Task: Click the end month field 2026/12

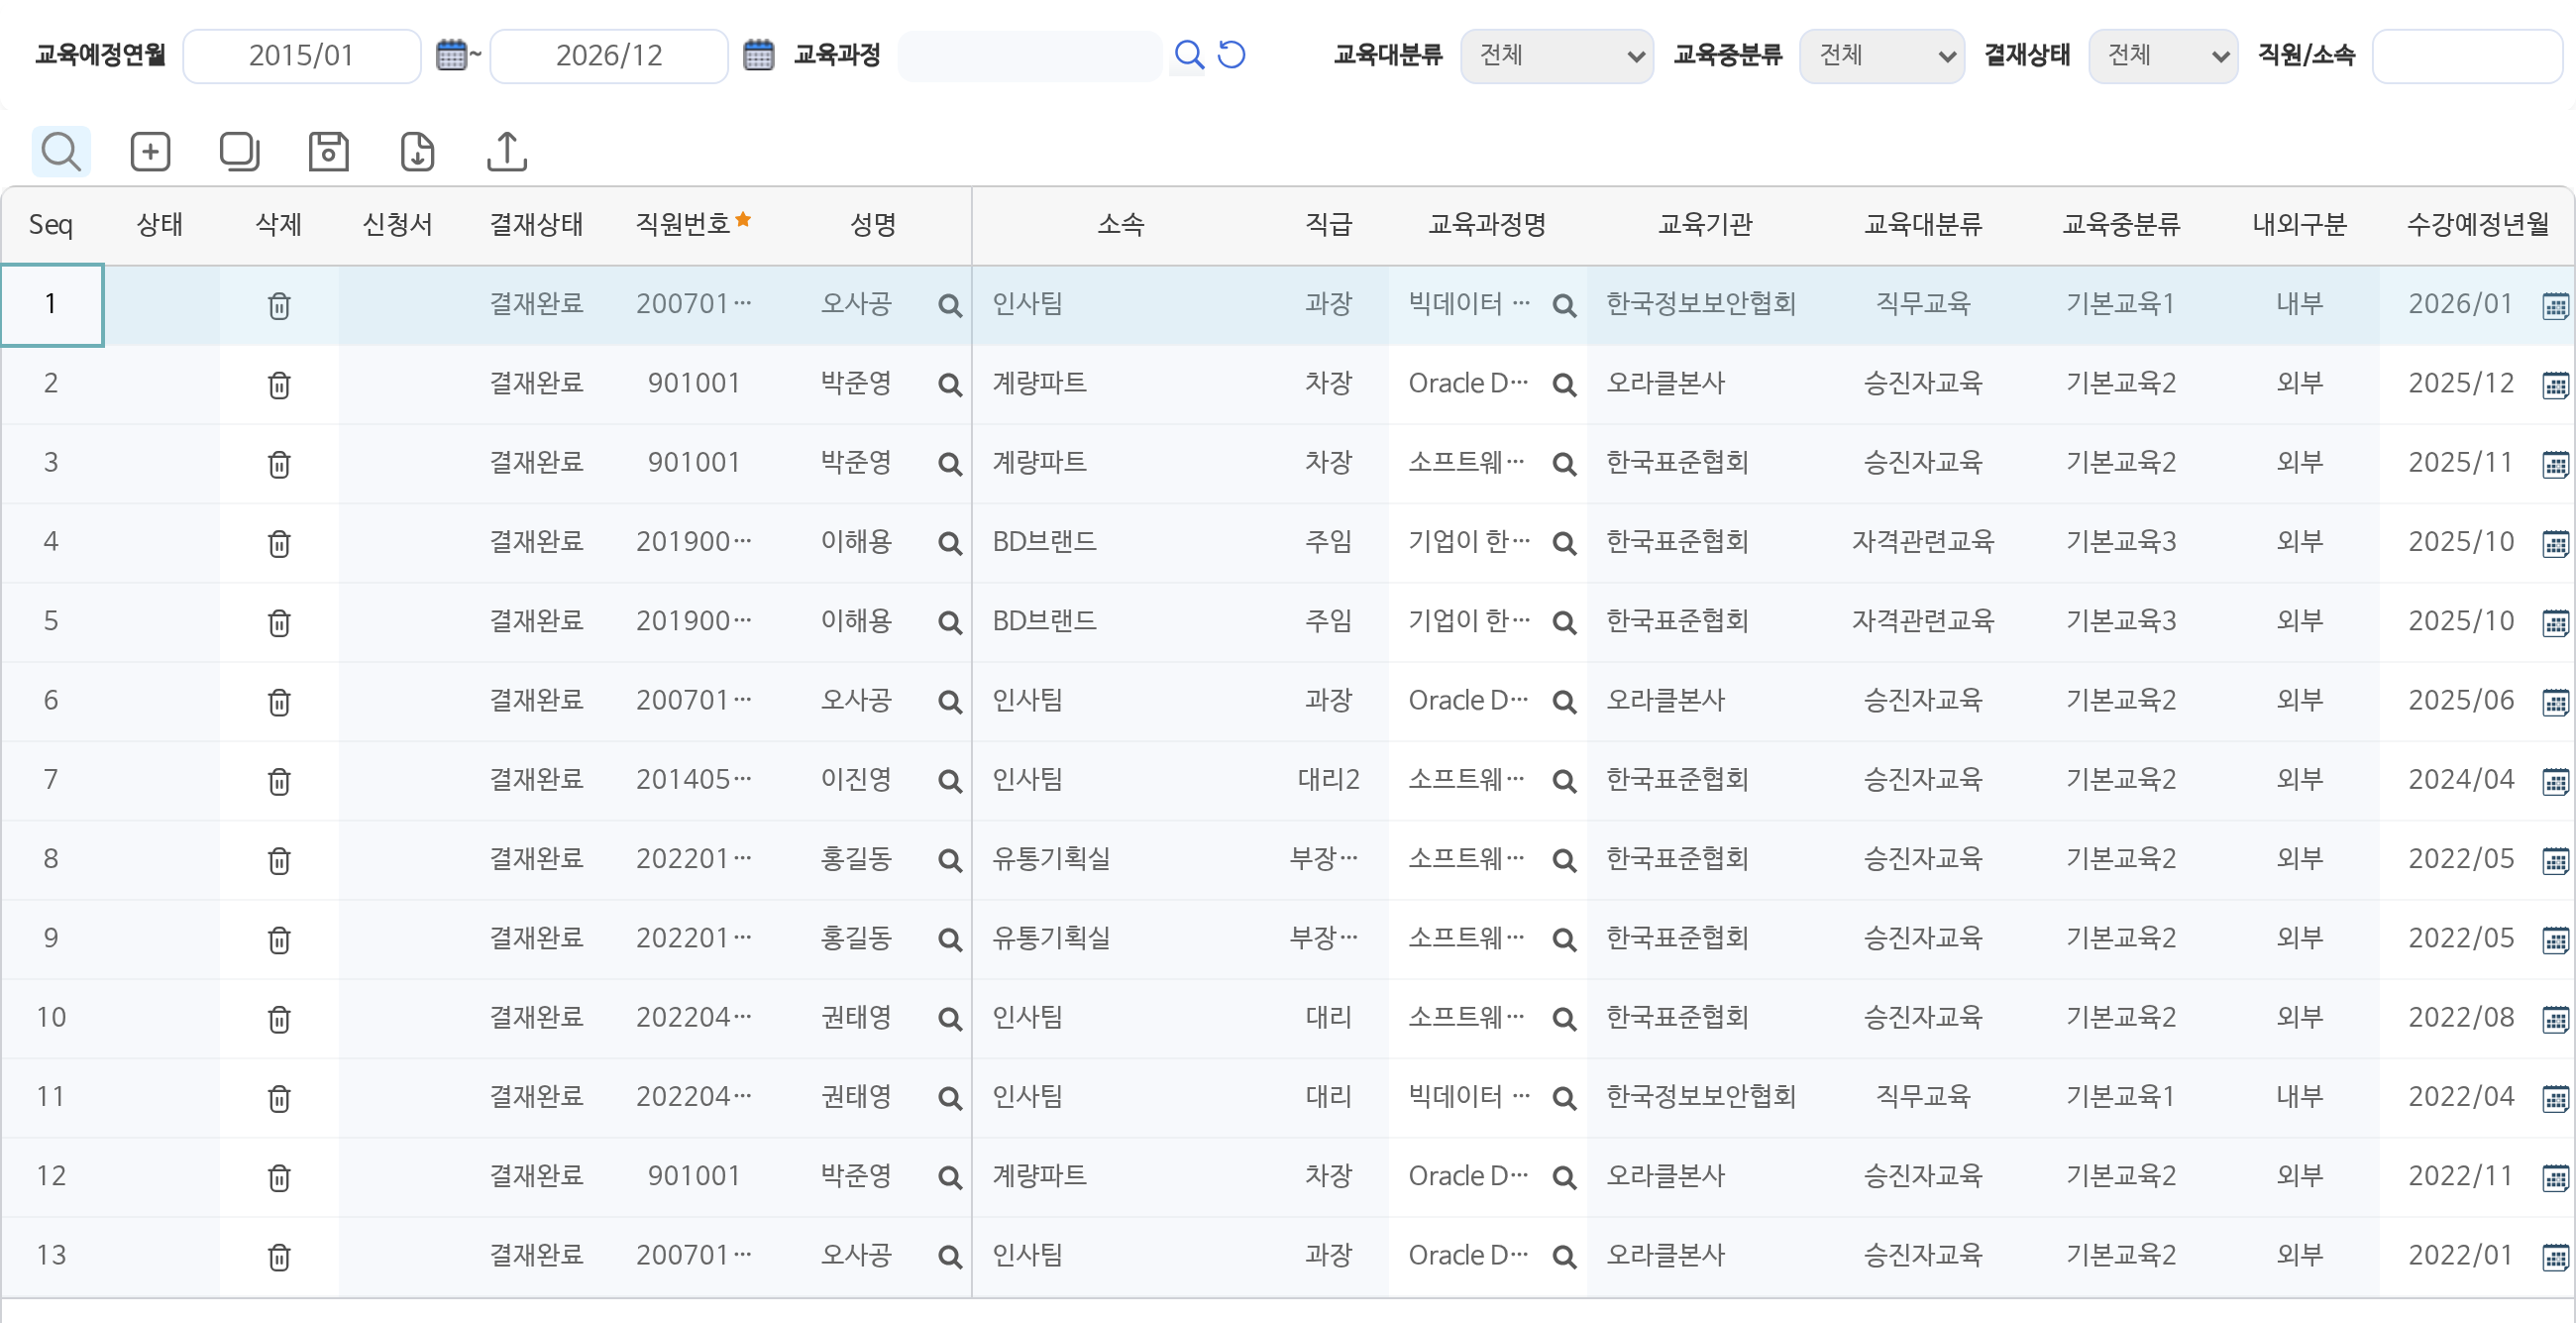Action: coord(609,56)
